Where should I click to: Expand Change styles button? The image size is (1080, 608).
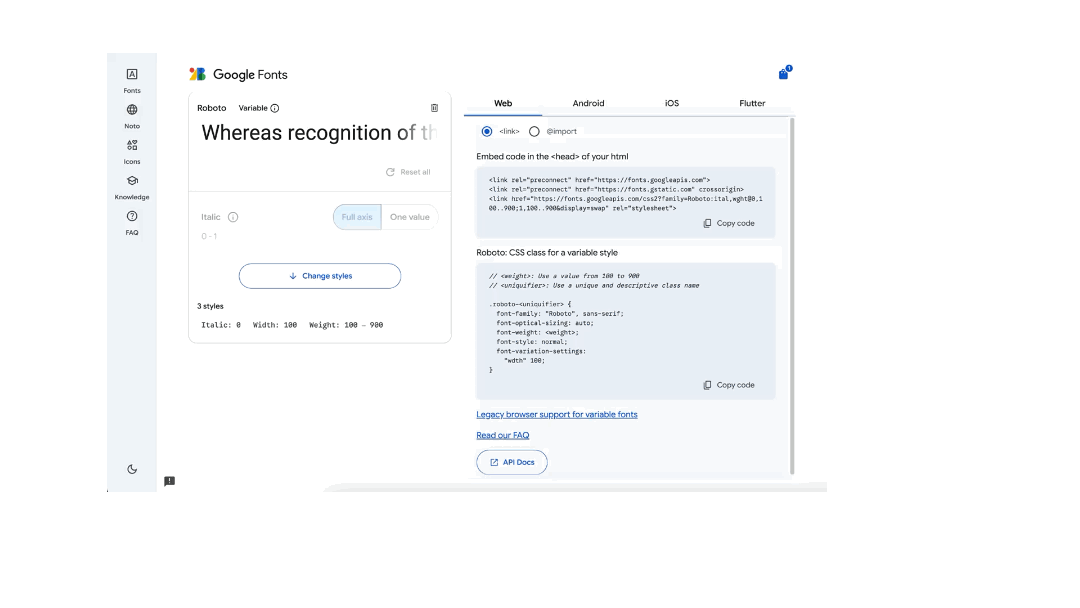tap(320, 276)
